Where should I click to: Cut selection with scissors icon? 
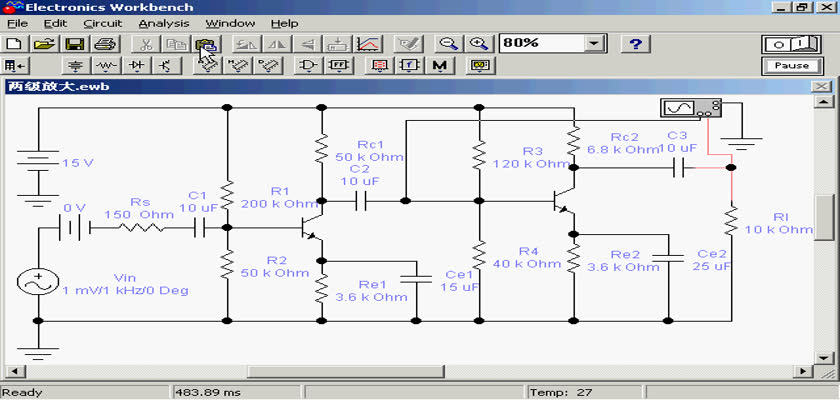145,43
